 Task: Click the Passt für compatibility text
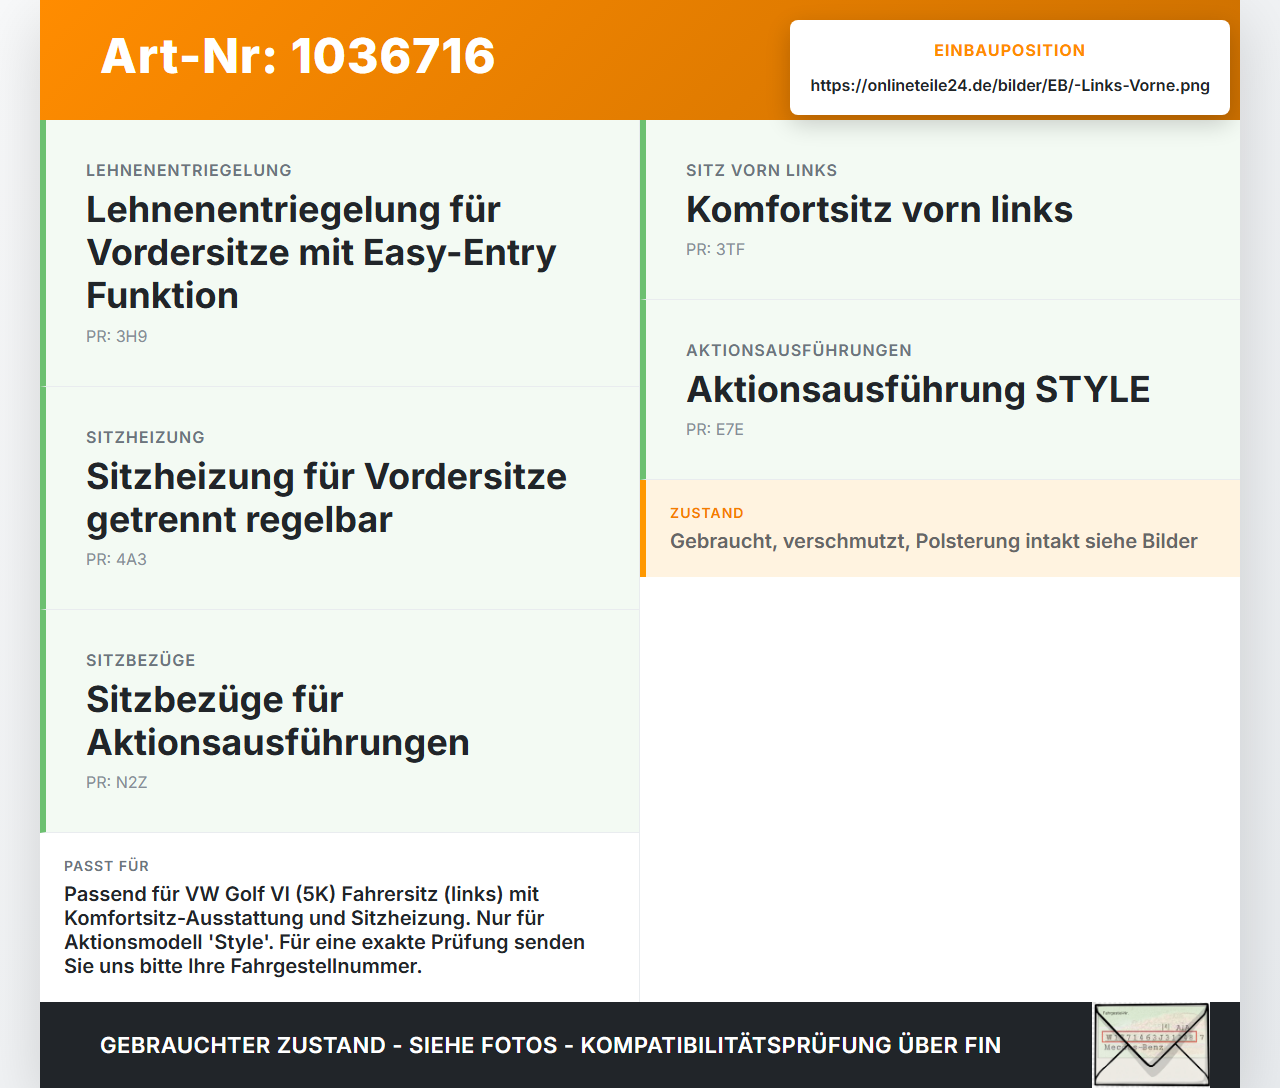325,930
